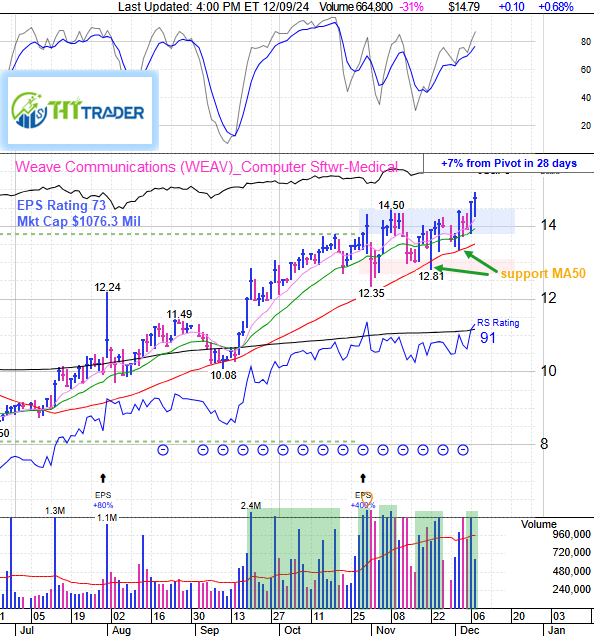This screenshot has width=594, height=636.
Task: Click the 1.3M volume spike label
Action: click(55, 511)
